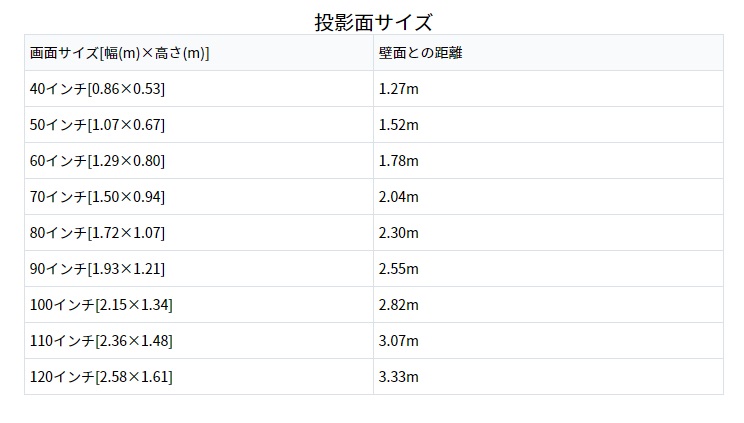
Task: Click the 投影面サイズ table title
Action: click(373, 22)
